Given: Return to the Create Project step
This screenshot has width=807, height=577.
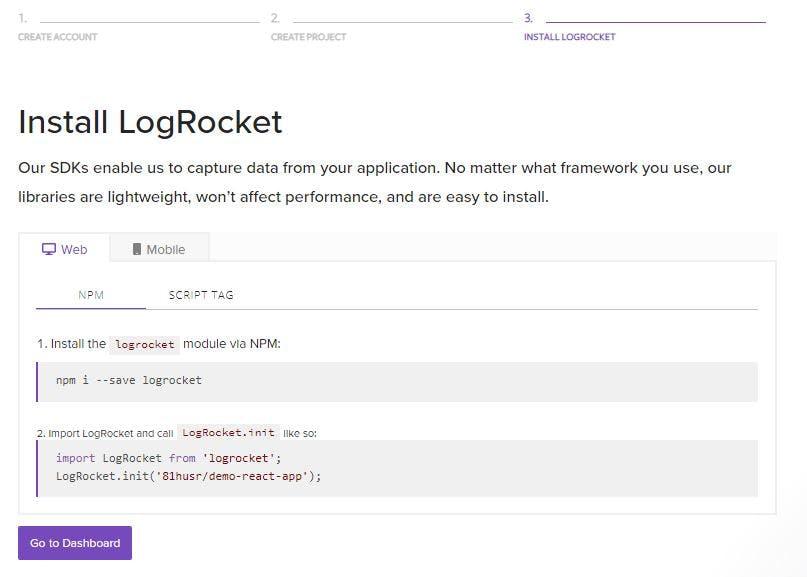Looking at the screenshot, I should click(x=308, y=37).
